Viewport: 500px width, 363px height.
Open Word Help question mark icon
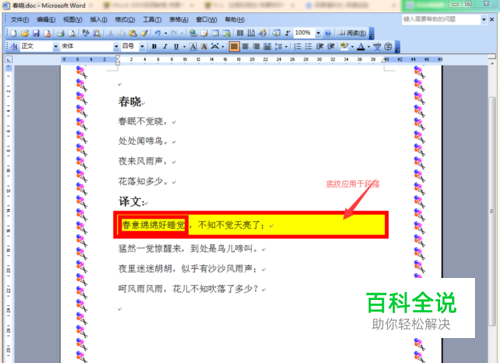click(328, 33)
